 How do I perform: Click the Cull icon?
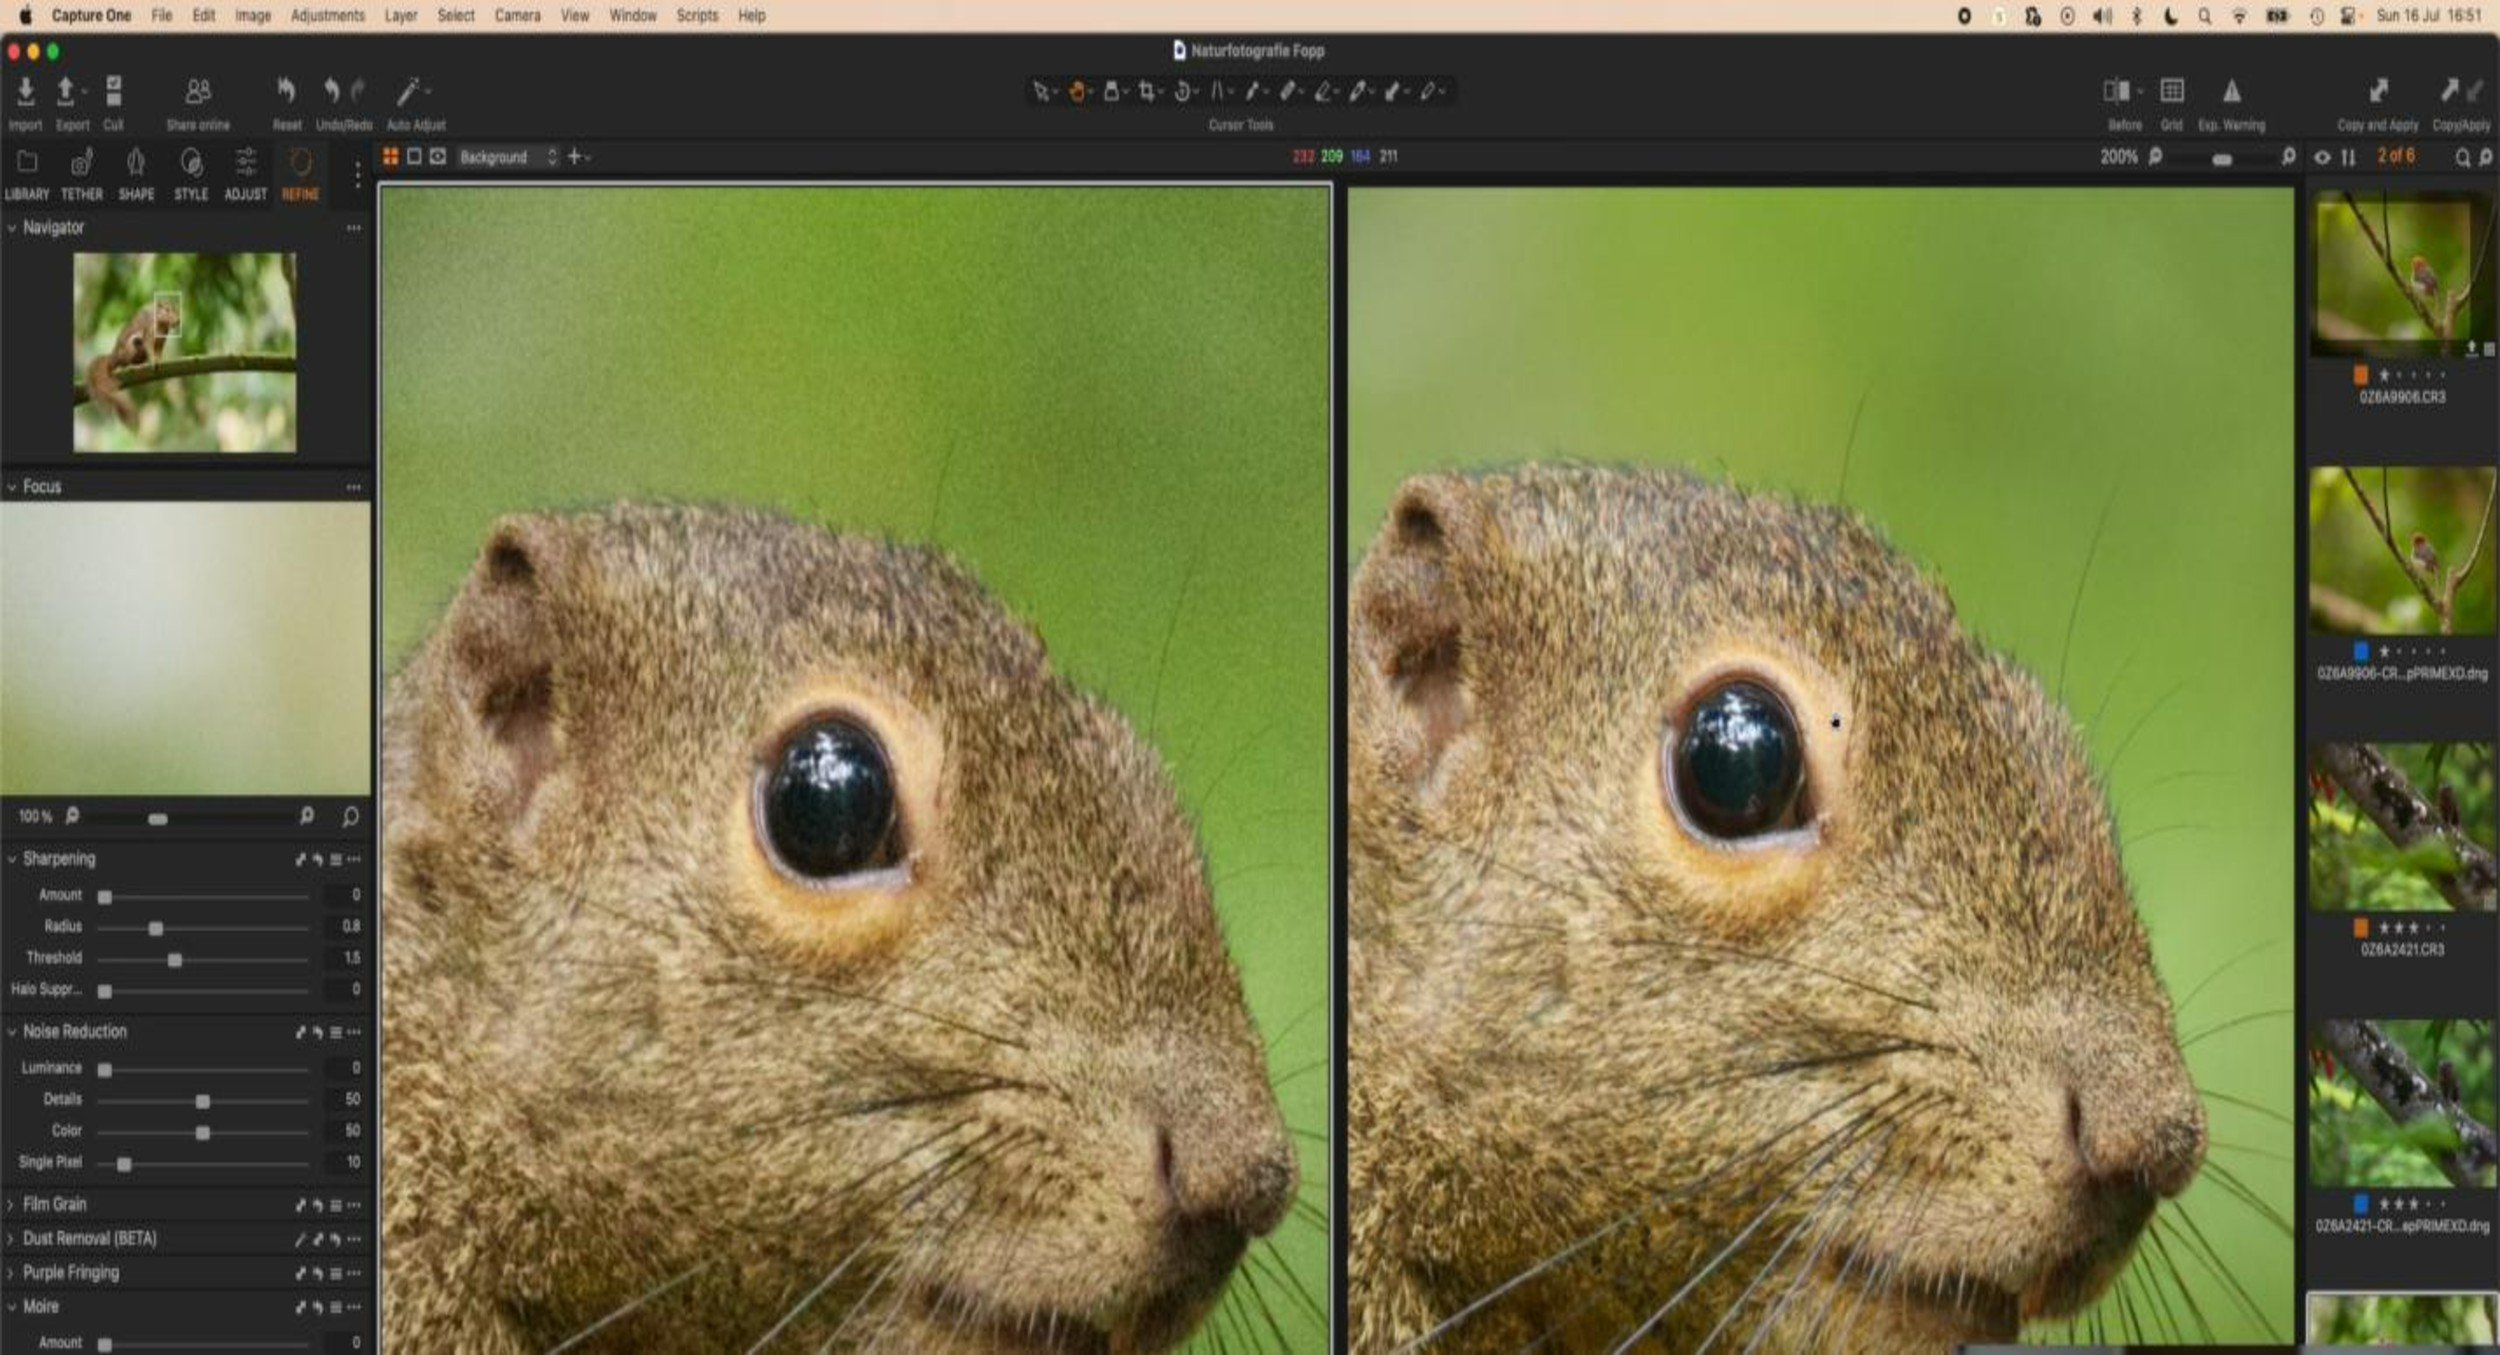click(114, 92)
